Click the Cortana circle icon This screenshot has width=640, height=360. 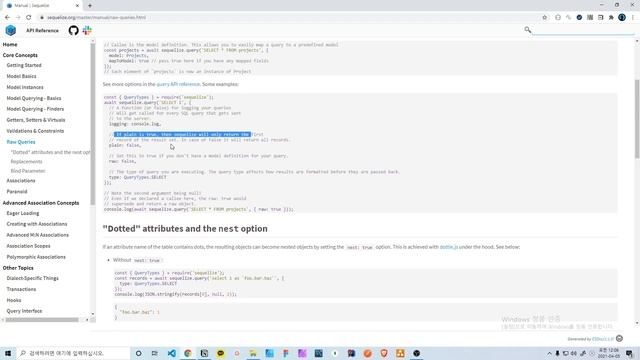138,353
